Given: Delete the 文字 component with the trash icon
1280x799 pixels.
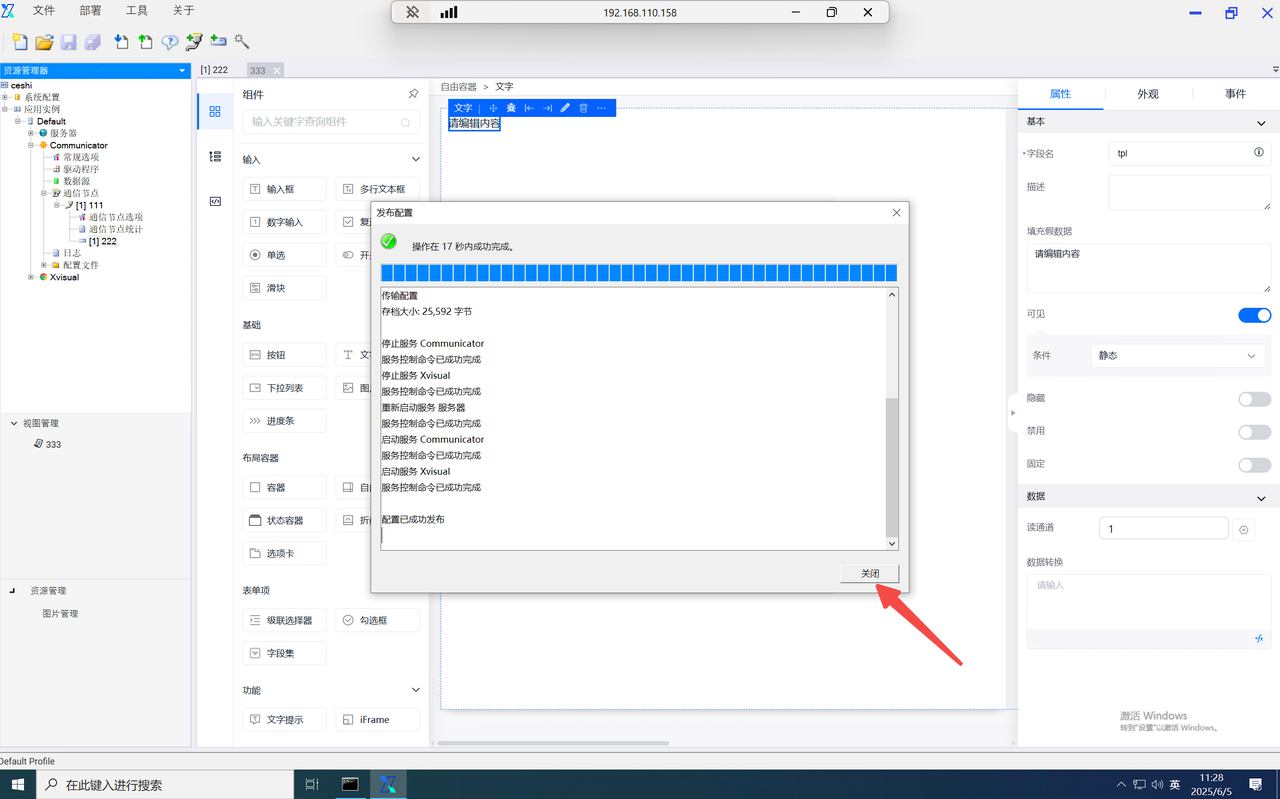Looking at the screenshot, I should click(x=583, y=108).
